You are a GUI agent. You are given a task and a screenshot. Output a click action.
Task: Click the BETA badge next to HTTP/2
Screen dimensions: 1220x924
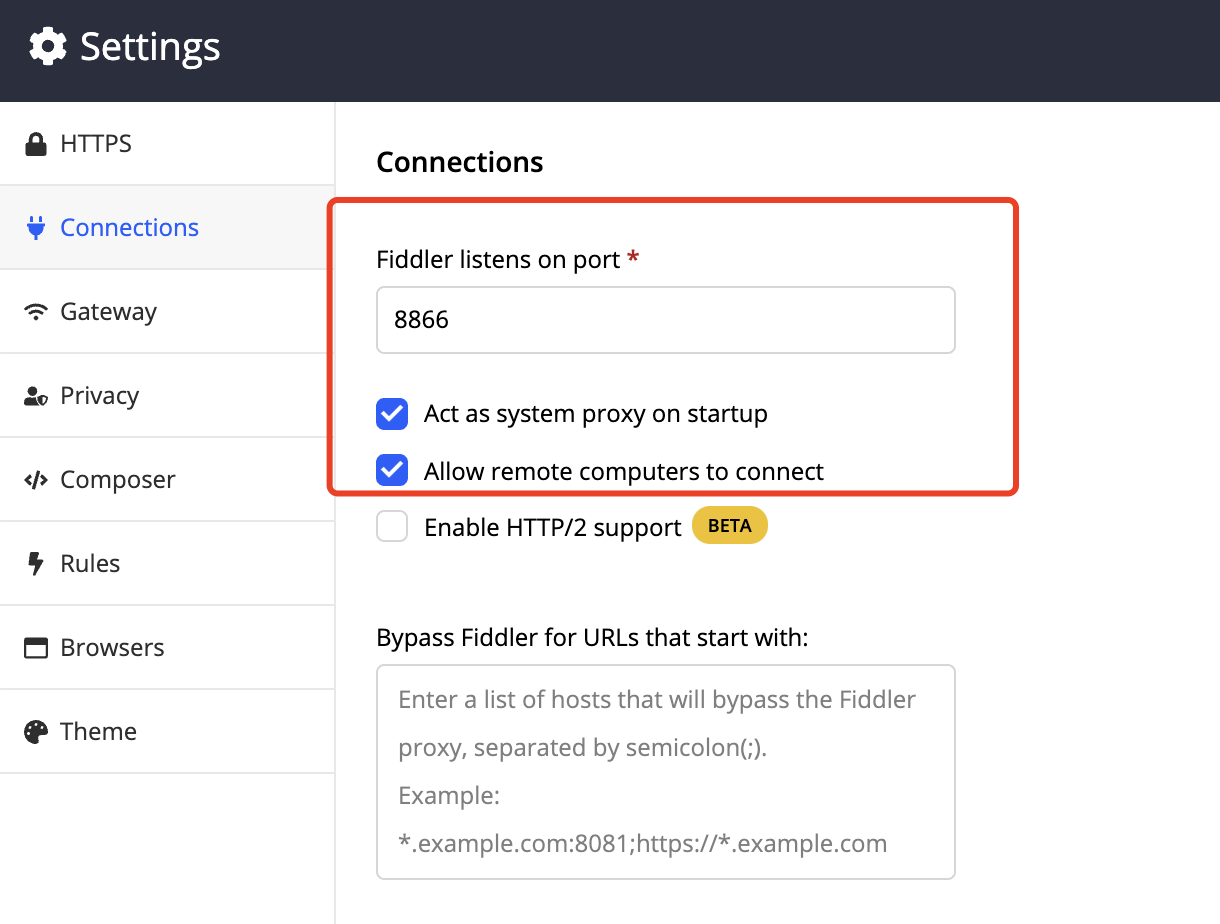729,526
